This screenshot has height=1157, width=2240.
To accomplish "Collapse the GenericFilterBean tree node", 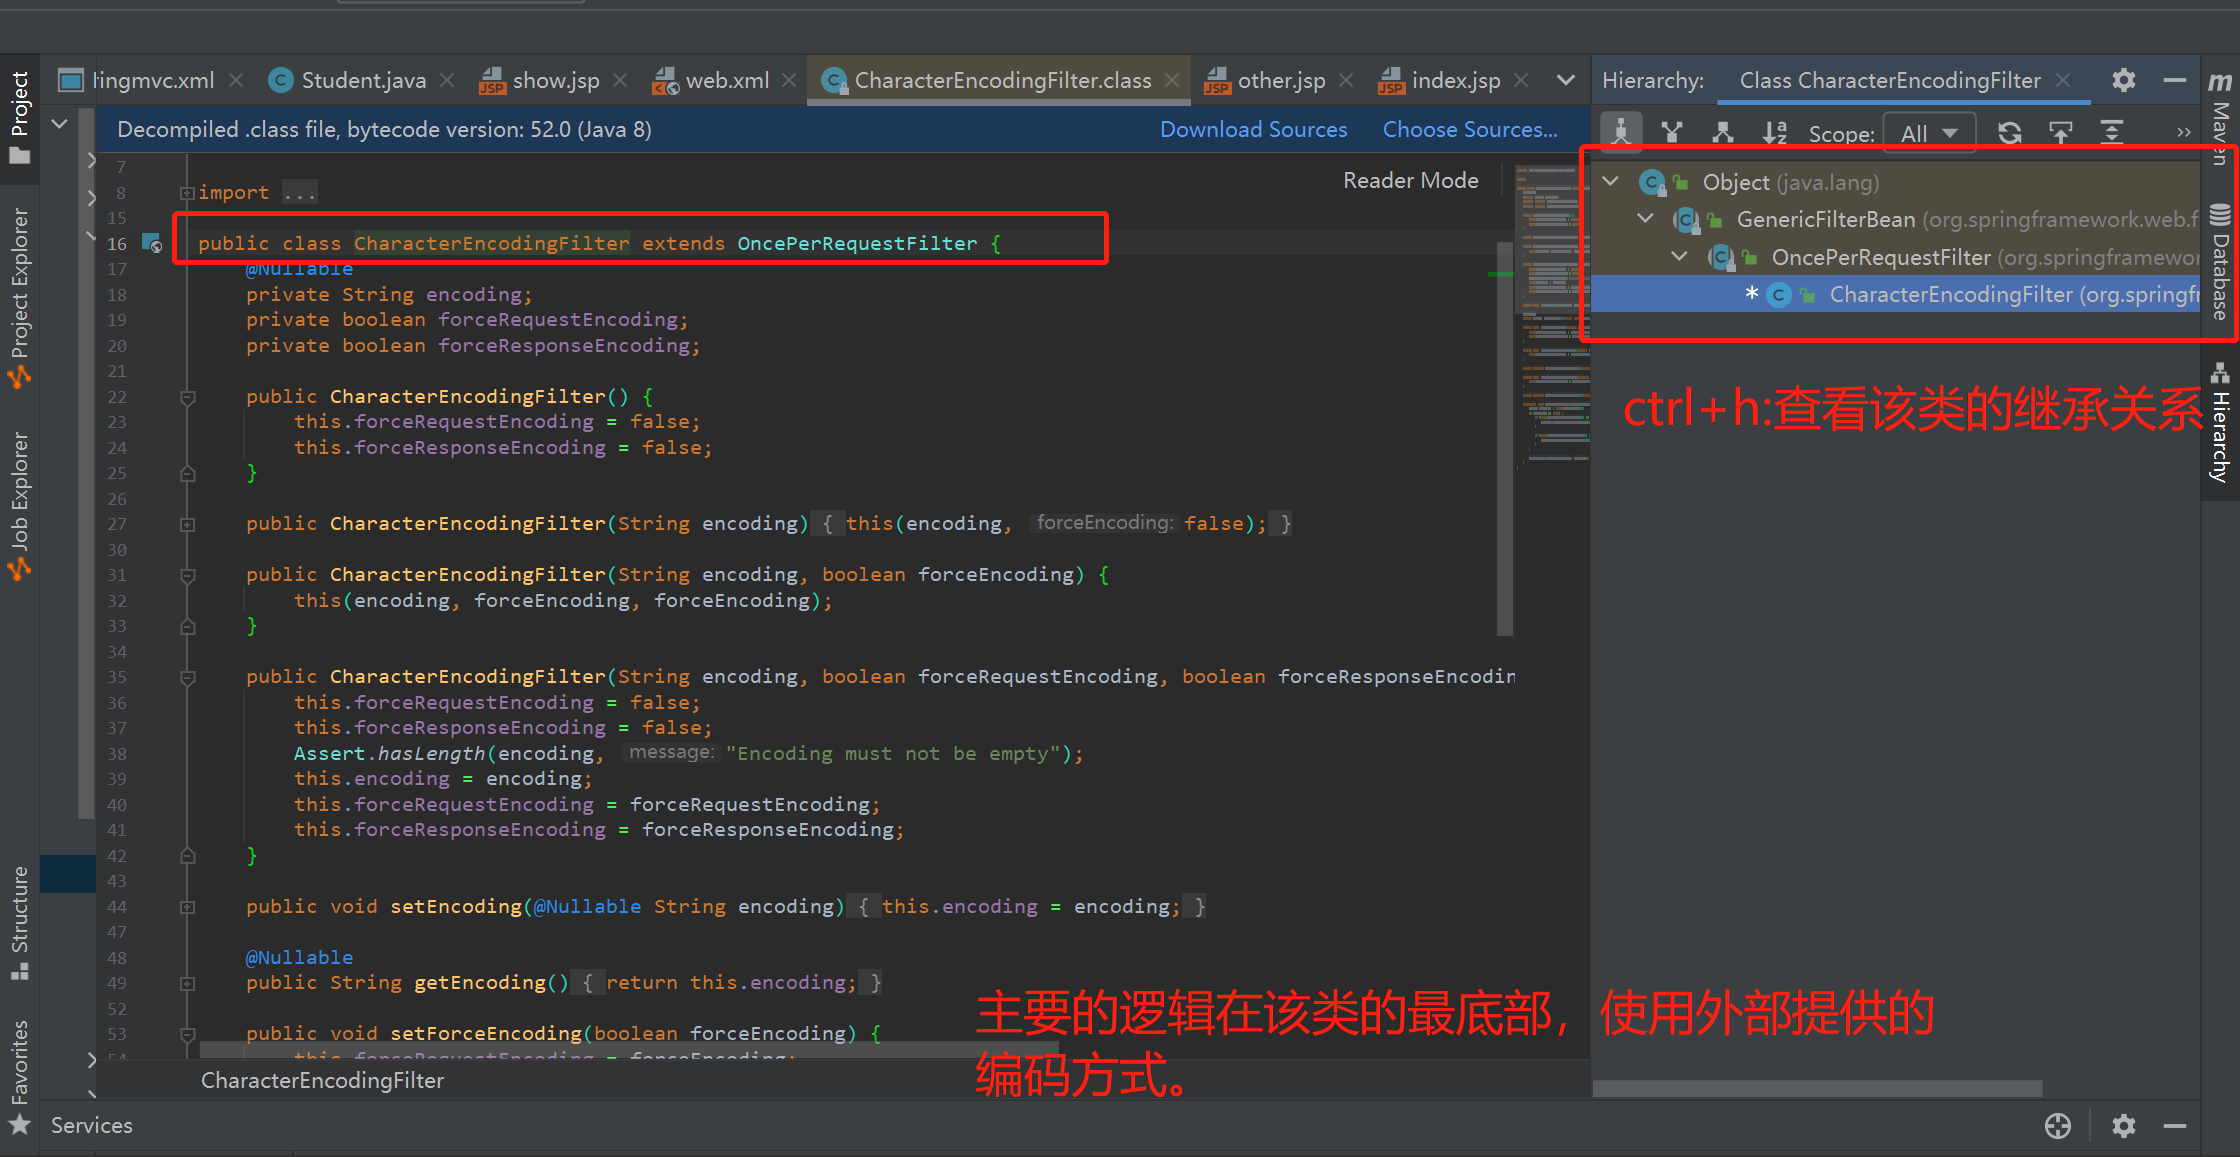I will pos(1645,219).
